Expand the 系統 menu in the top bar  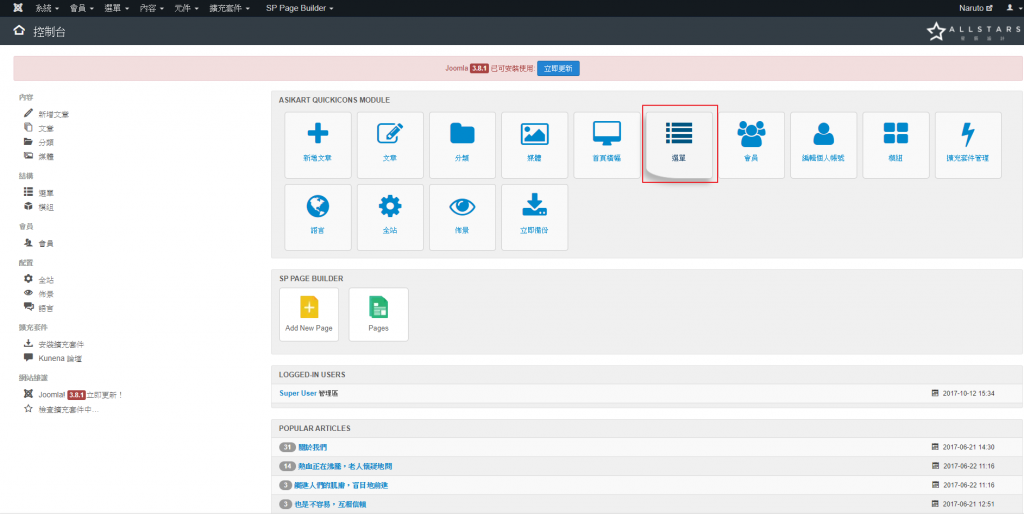tap(49, 8)
